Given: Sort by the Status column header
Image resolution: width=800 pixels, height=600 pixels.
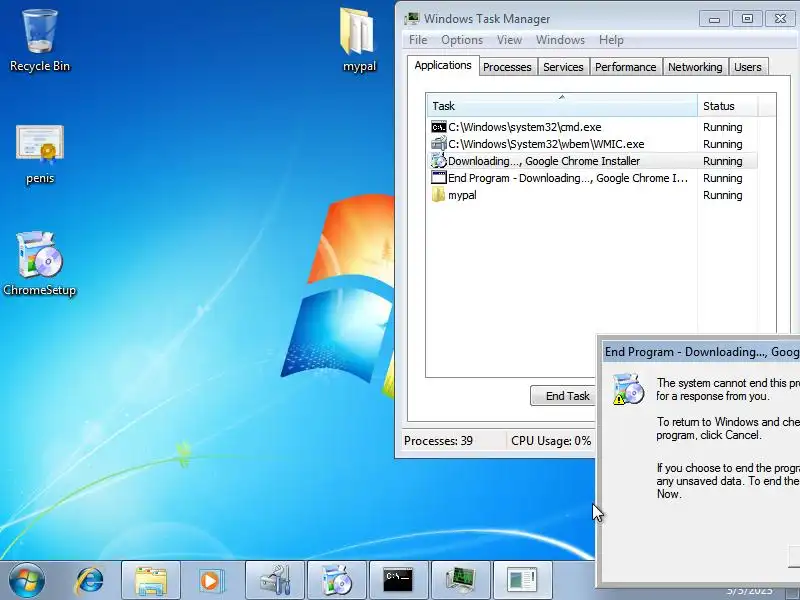Looking at the screenshot, I should 728,106.
